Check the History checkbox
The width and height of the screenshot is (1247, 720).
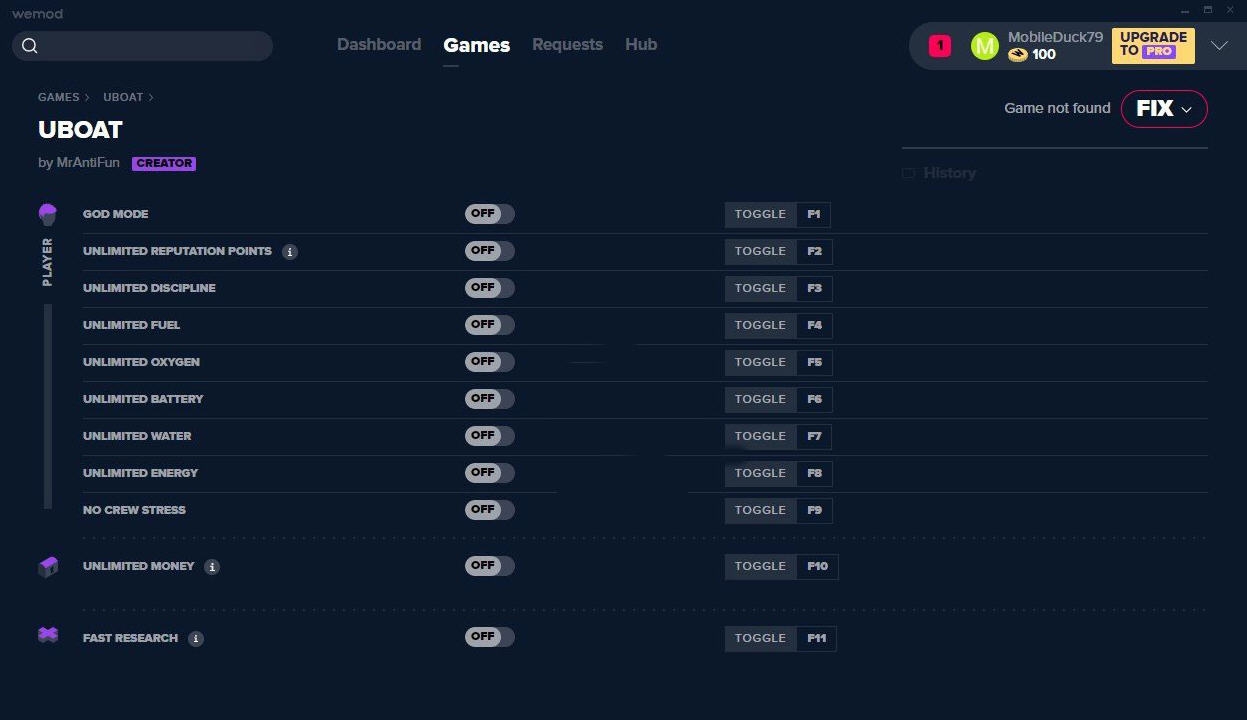pos(908,172)
